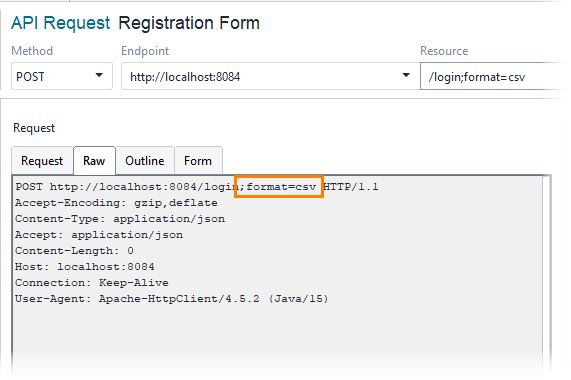The width and height of the screenshot is (571, 380).
Task: Click the Connection: Keep-Alive line
Action: pyautogui.click(x=92, y=283)
